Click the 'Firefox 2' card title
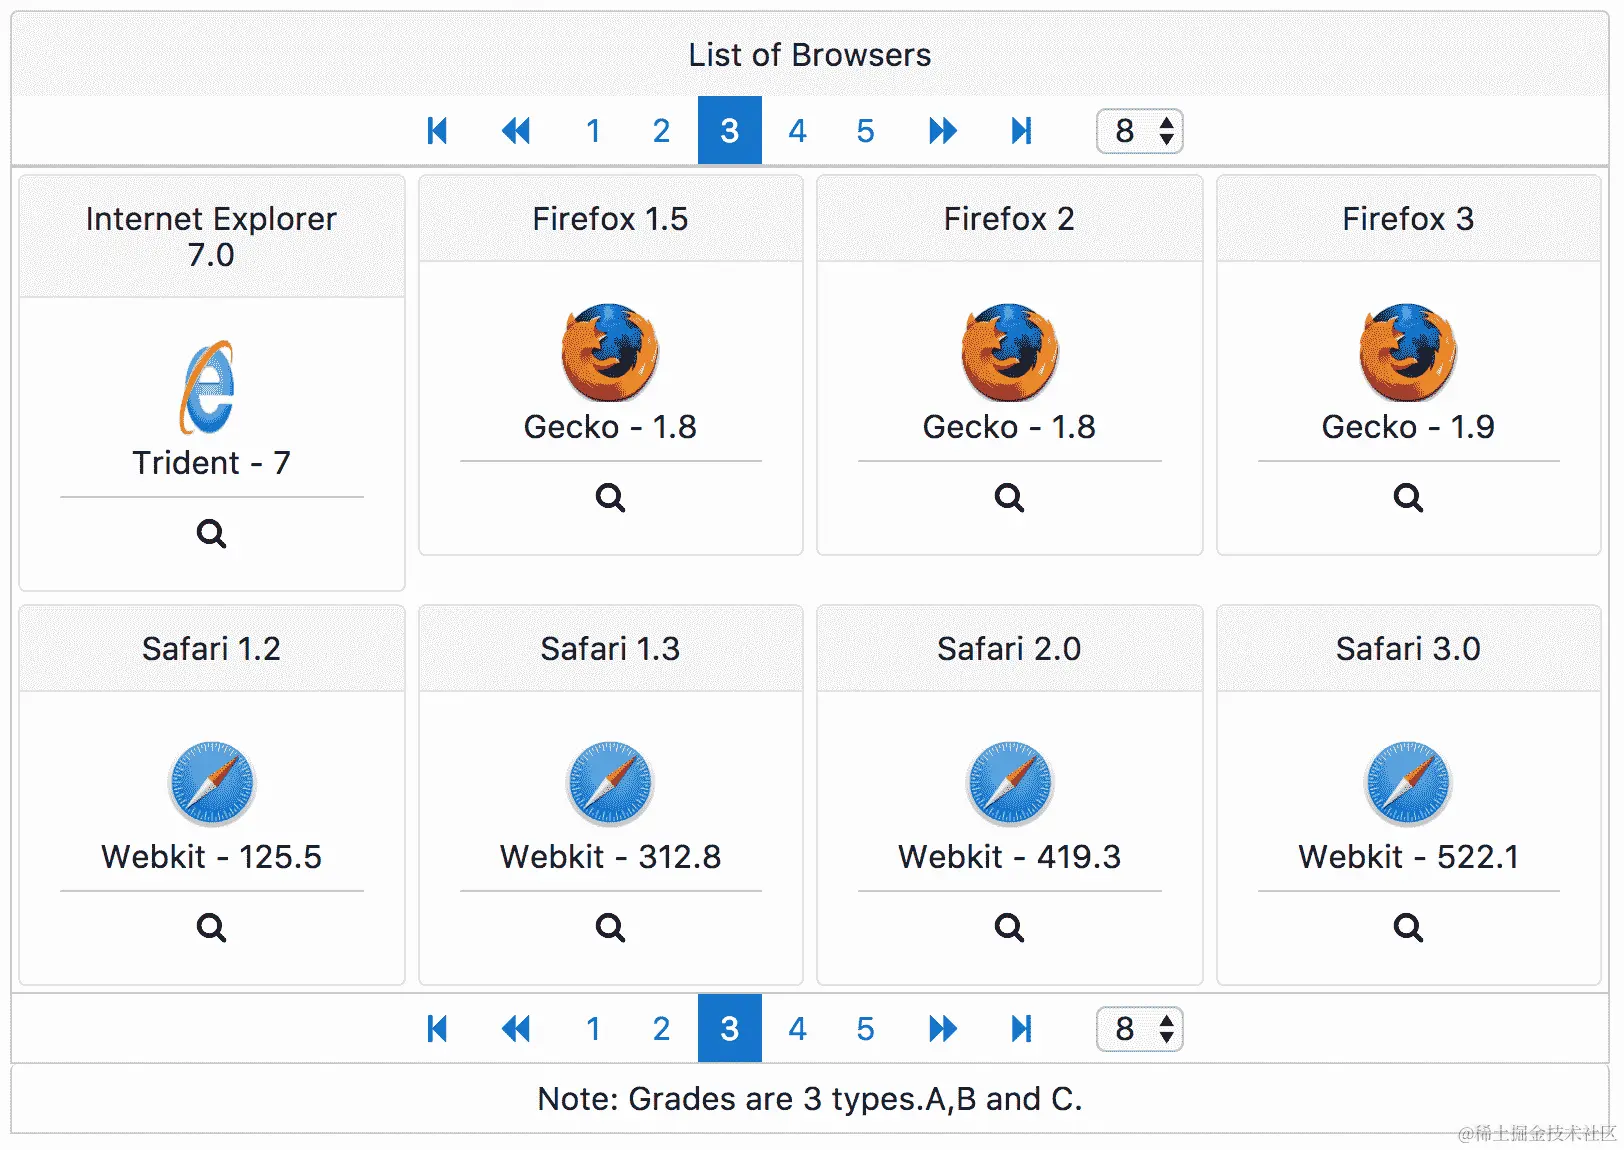 click(x=1009, y=219)
